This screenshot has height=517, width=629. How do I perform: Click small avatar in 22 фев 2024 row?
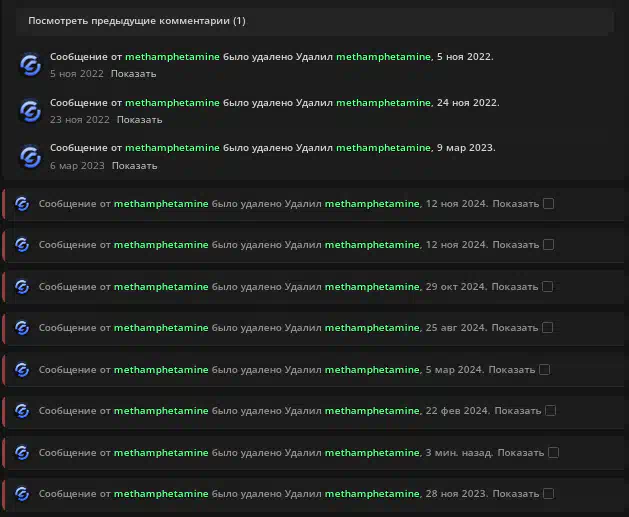(22, 411)
